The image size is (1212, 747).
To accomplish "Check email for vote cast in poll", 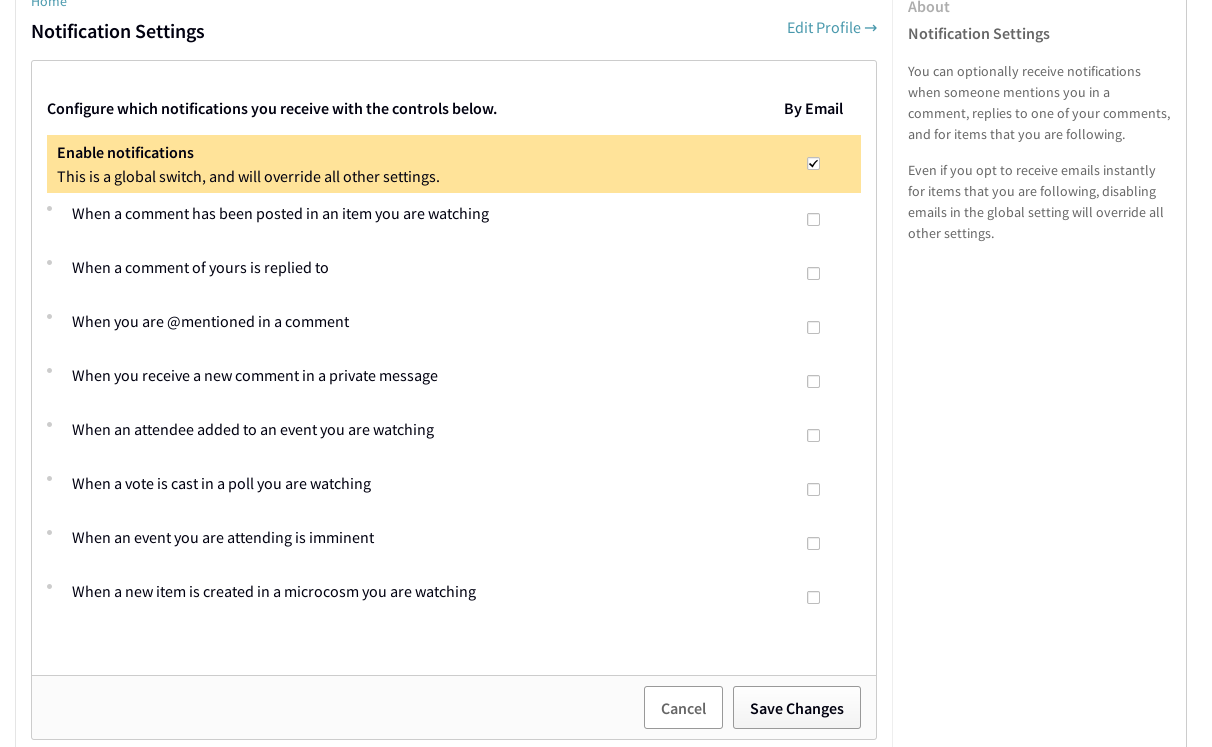I will click(x=813, y=489).
